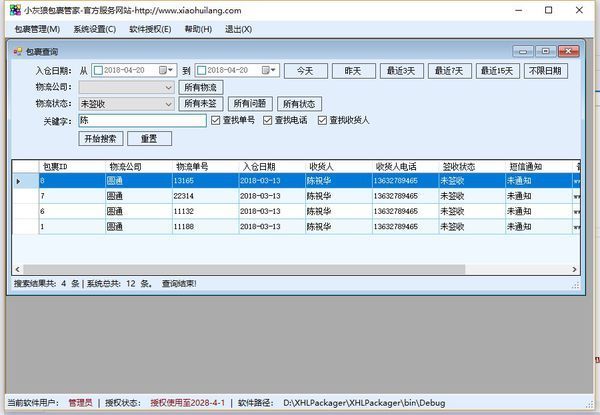Open the 帮助(H) menu
The height and width of the screenshot is (415, 600).
coord(198,29)
